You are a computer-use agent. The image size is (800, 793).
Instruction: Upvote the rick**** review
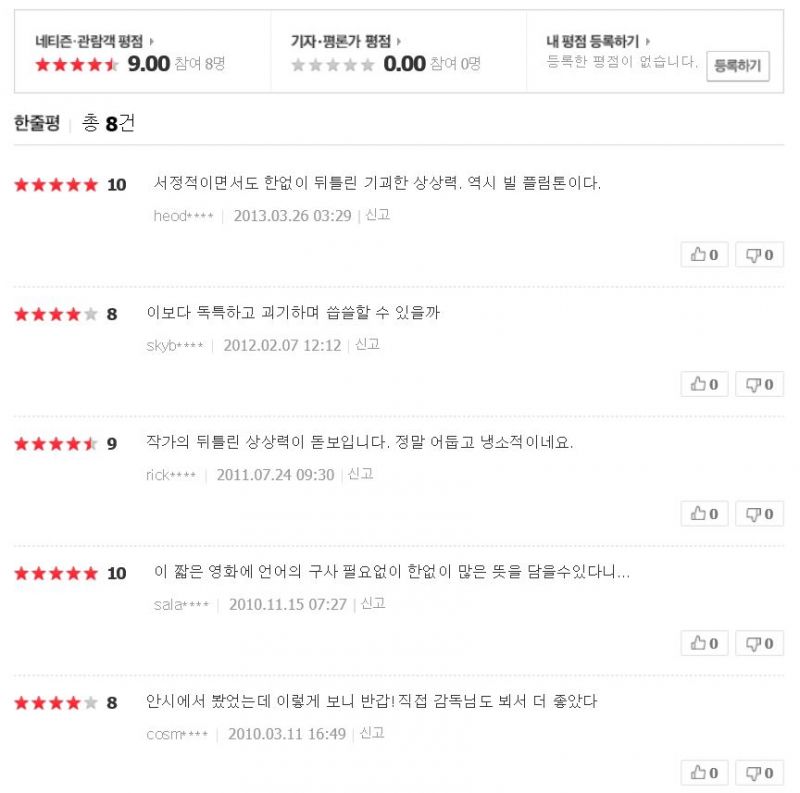(x=704, y=514)
